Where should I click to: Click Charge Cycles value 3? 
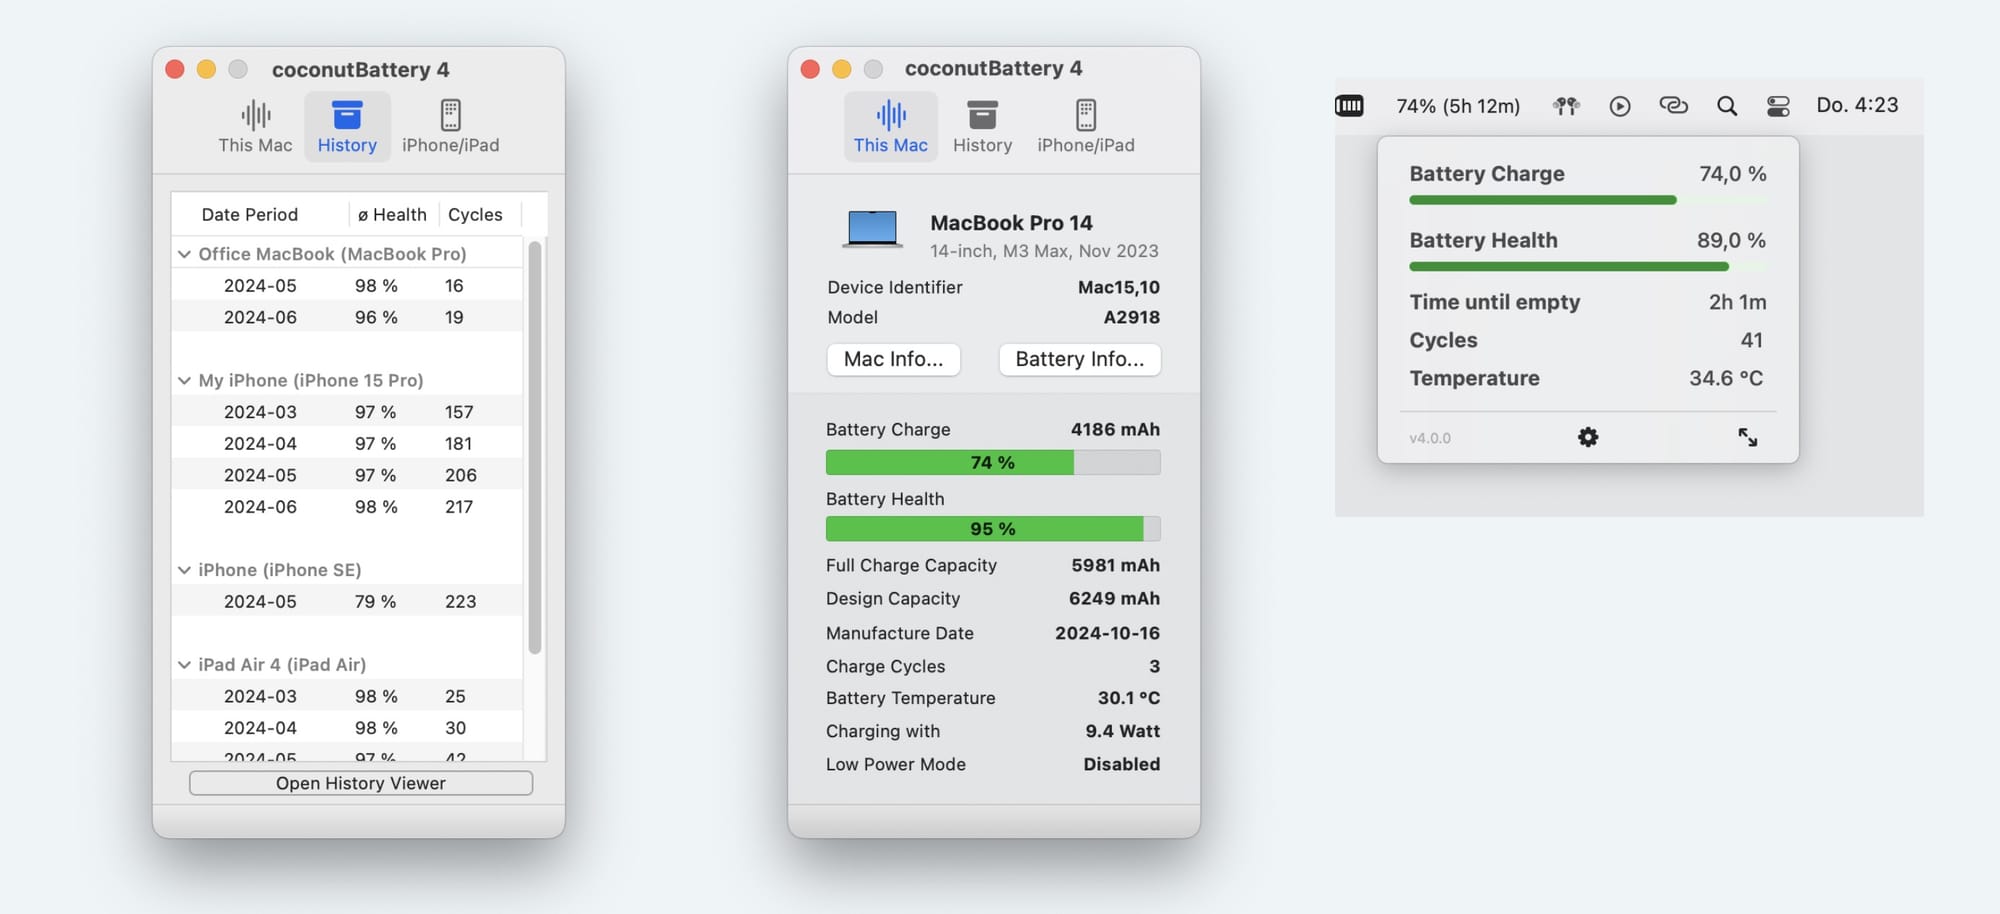point(1154,666)
